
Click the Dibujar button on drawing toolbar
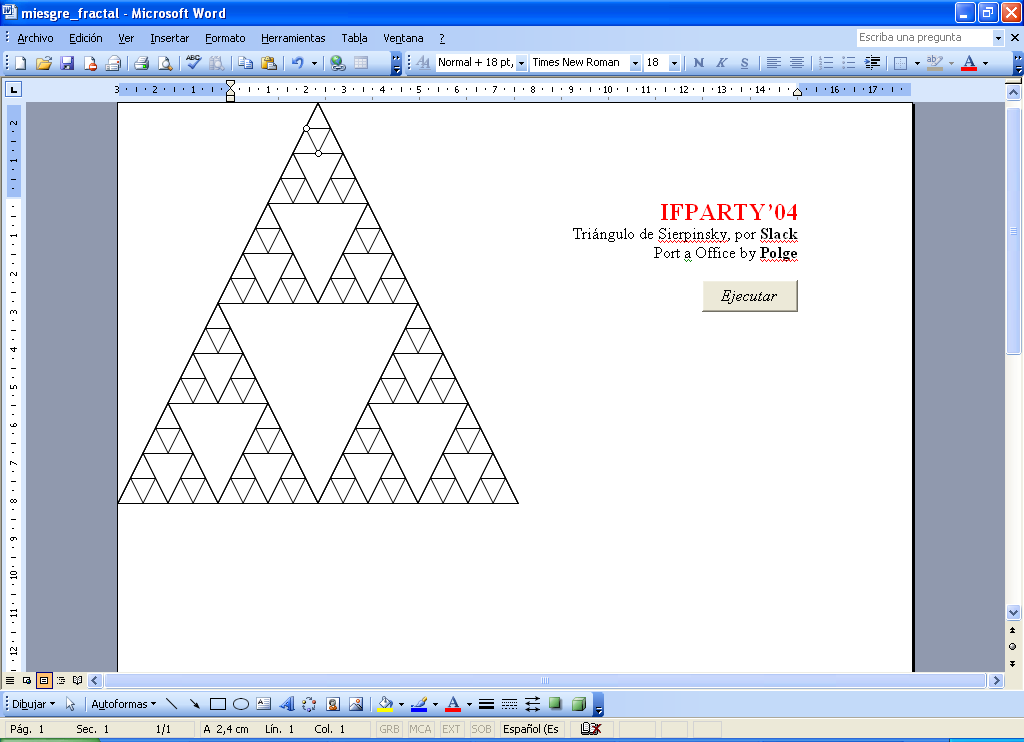[33, 704]
